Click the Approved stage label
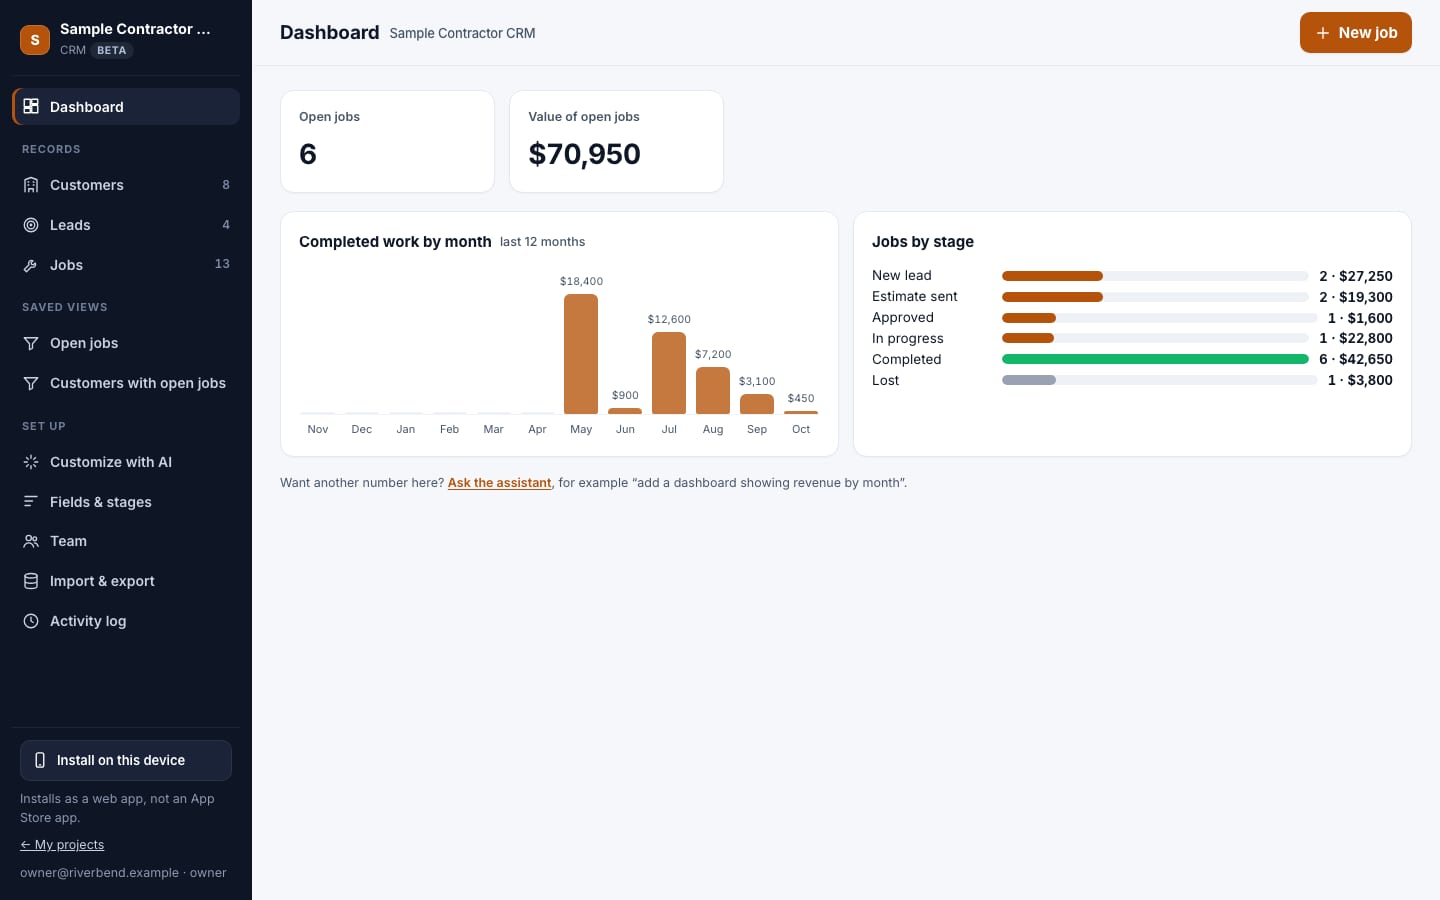1440x900 pixels. pos(903,317)
